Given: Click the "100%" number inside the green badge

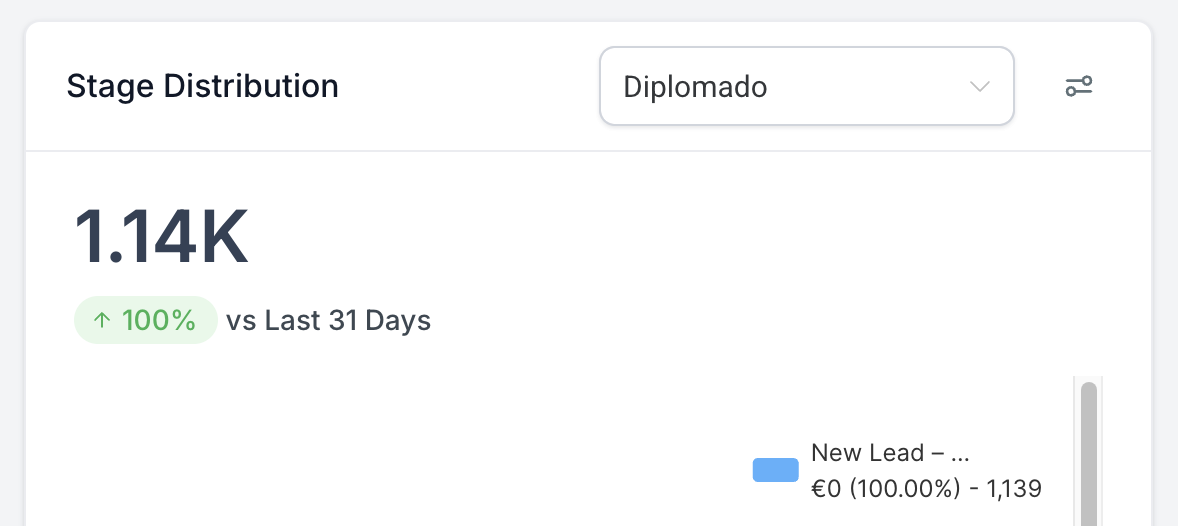Looking at the screenshot, I should pyautogui.click(x=158, y=321).
